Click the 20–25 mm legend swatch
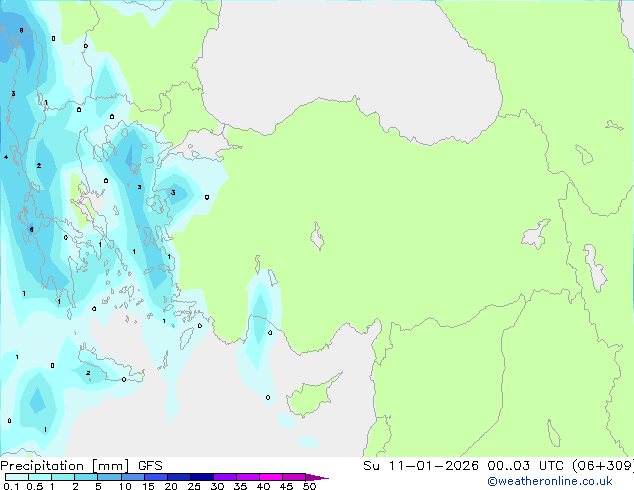The width and height of the screenshot is (634, 490). tap(178, 477)
